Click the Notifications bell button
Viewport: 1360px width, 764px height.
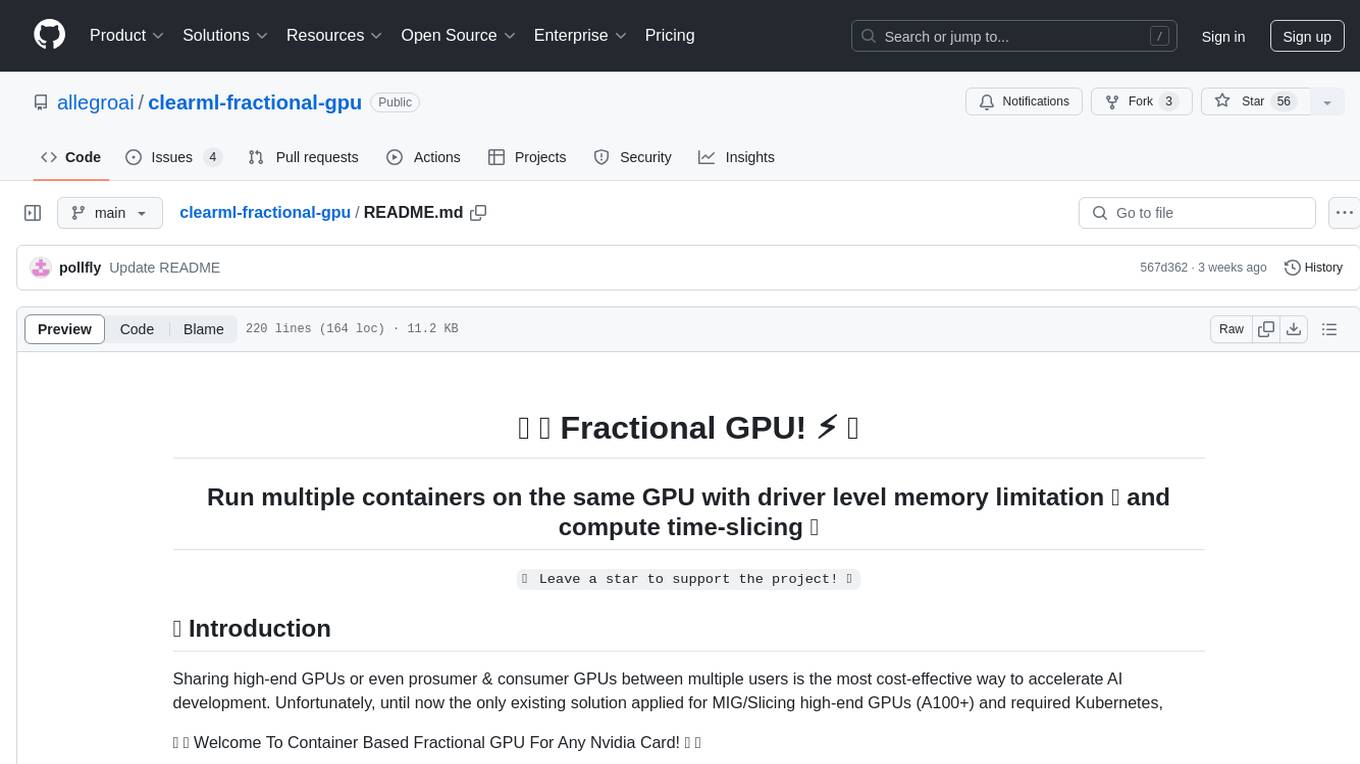tap(1024, 102)
